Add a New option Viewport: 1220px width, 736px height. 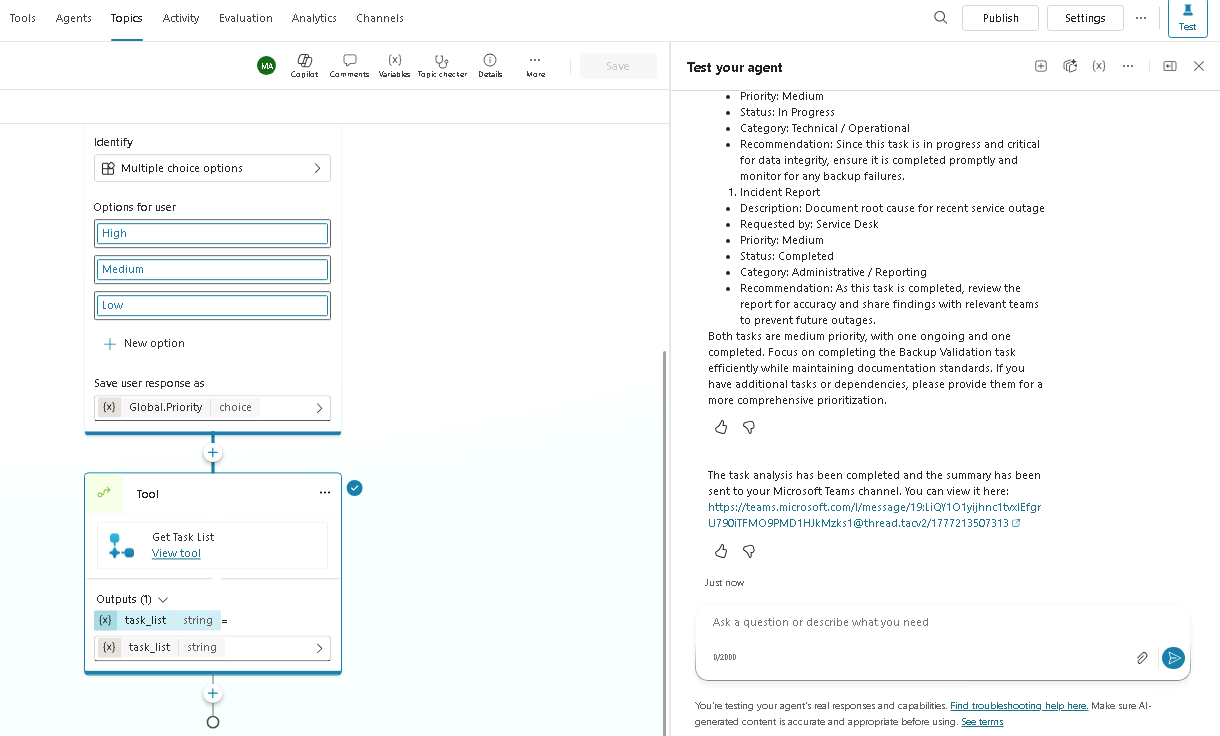click(145, 343)
